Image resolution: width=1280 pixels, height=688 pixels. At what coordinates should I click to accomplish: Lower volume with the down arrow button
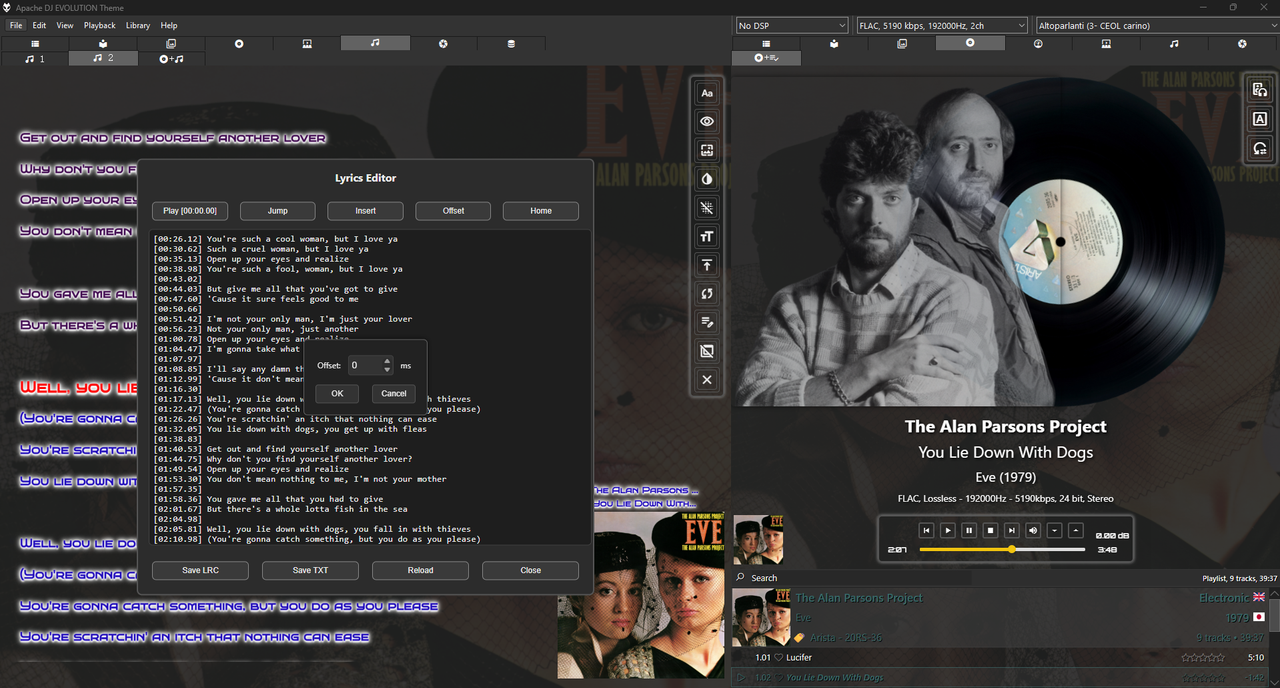point(1054,530)
